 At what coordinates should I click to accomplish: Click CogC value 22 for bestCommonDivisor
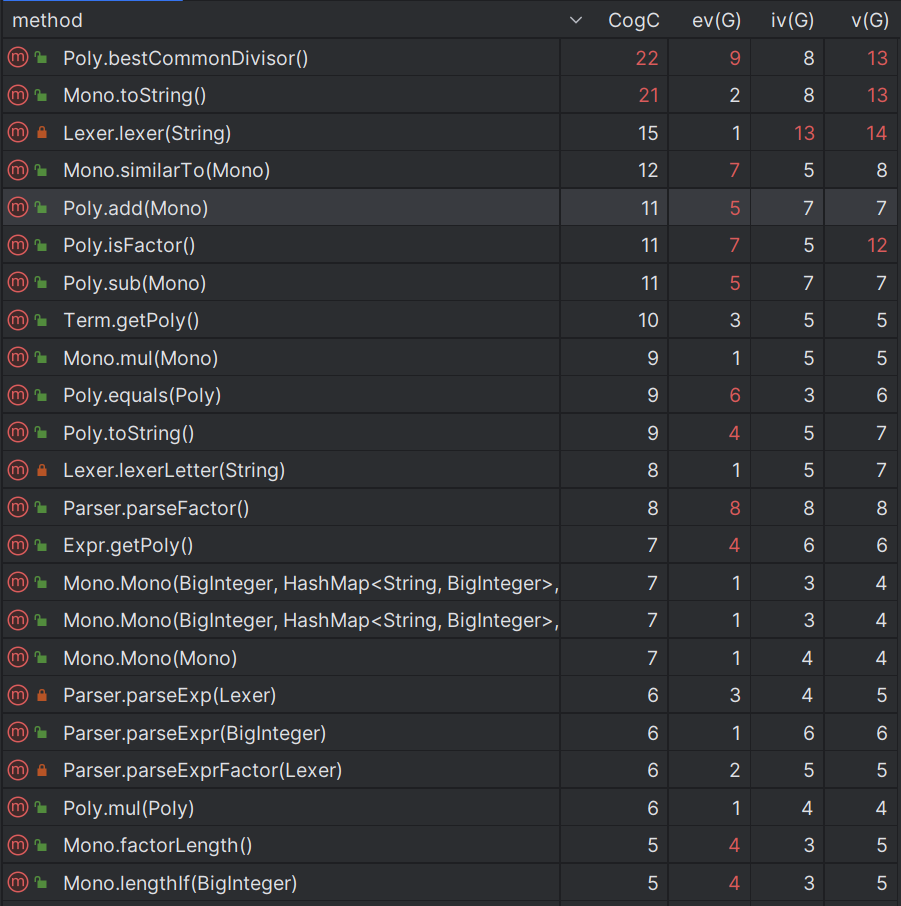tap(646, 58)
